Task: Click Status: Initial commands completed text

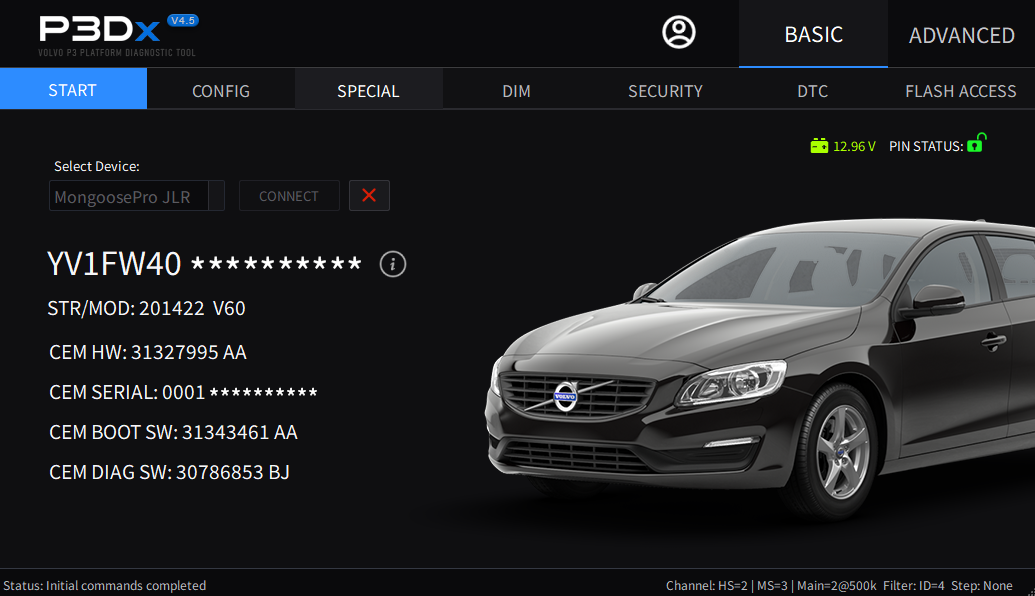Action: pos(104,585)
